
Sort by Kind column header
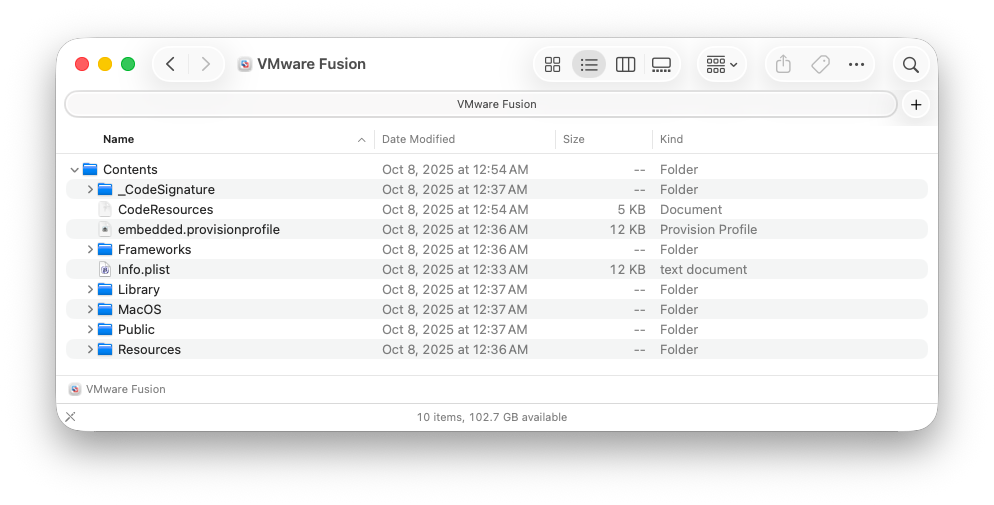pyautogui.click(x=671, y=139)
